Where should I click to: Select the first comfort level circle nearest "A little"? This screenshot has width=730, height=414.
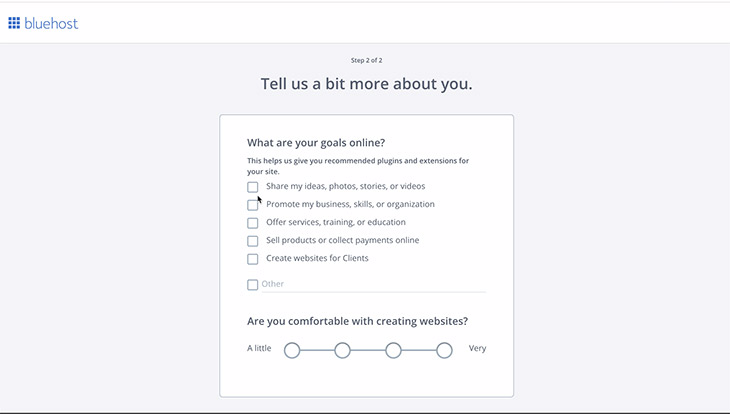point(292,350)
